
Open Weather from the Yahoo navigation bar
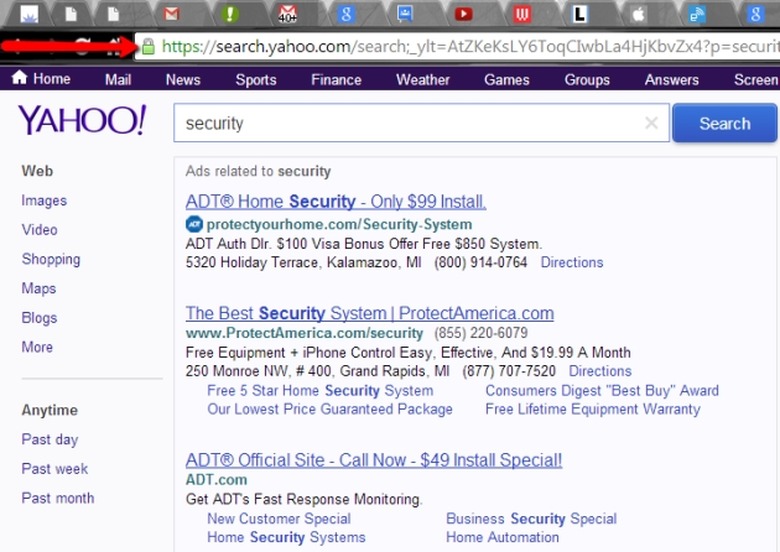[422, 79]
